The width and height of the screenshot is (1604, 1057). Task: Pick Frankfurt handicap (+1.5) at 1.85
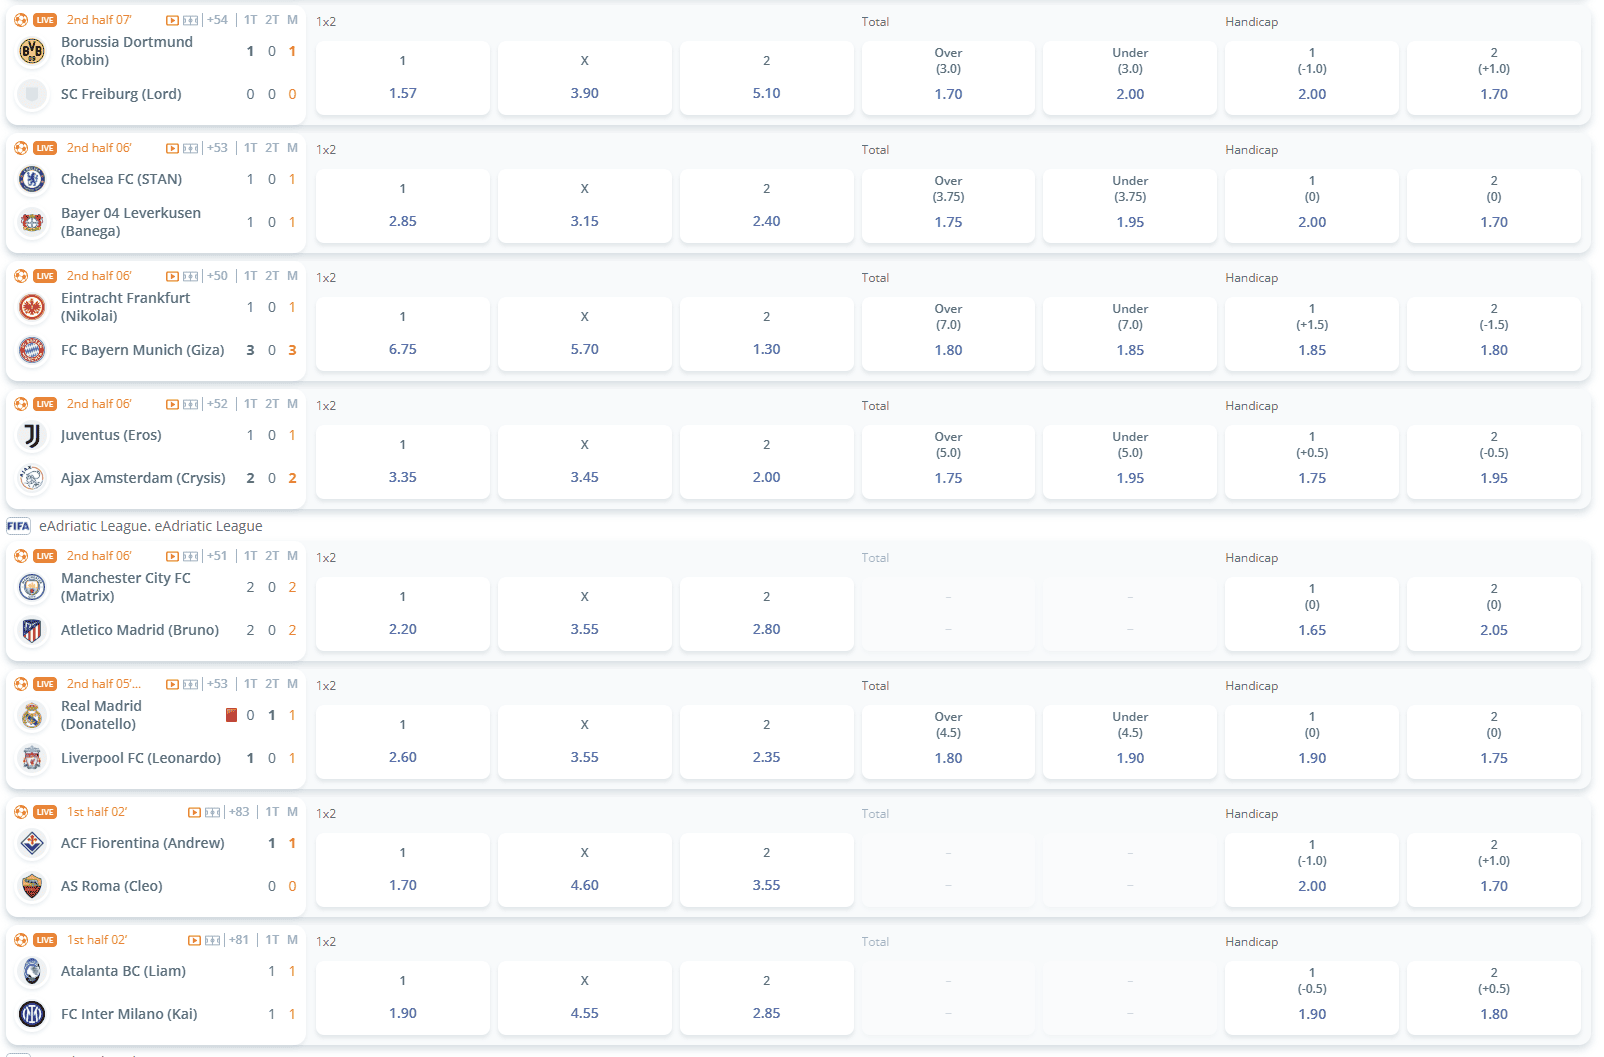point(1312,334)
